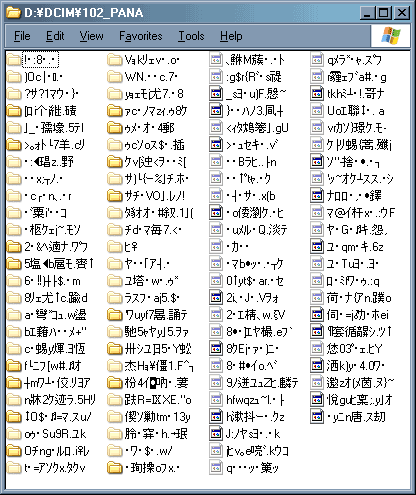Click the folder icon for the name containing "R=ⅨXE"
This screenshot has width=416, height=495.
pos(115,400)
